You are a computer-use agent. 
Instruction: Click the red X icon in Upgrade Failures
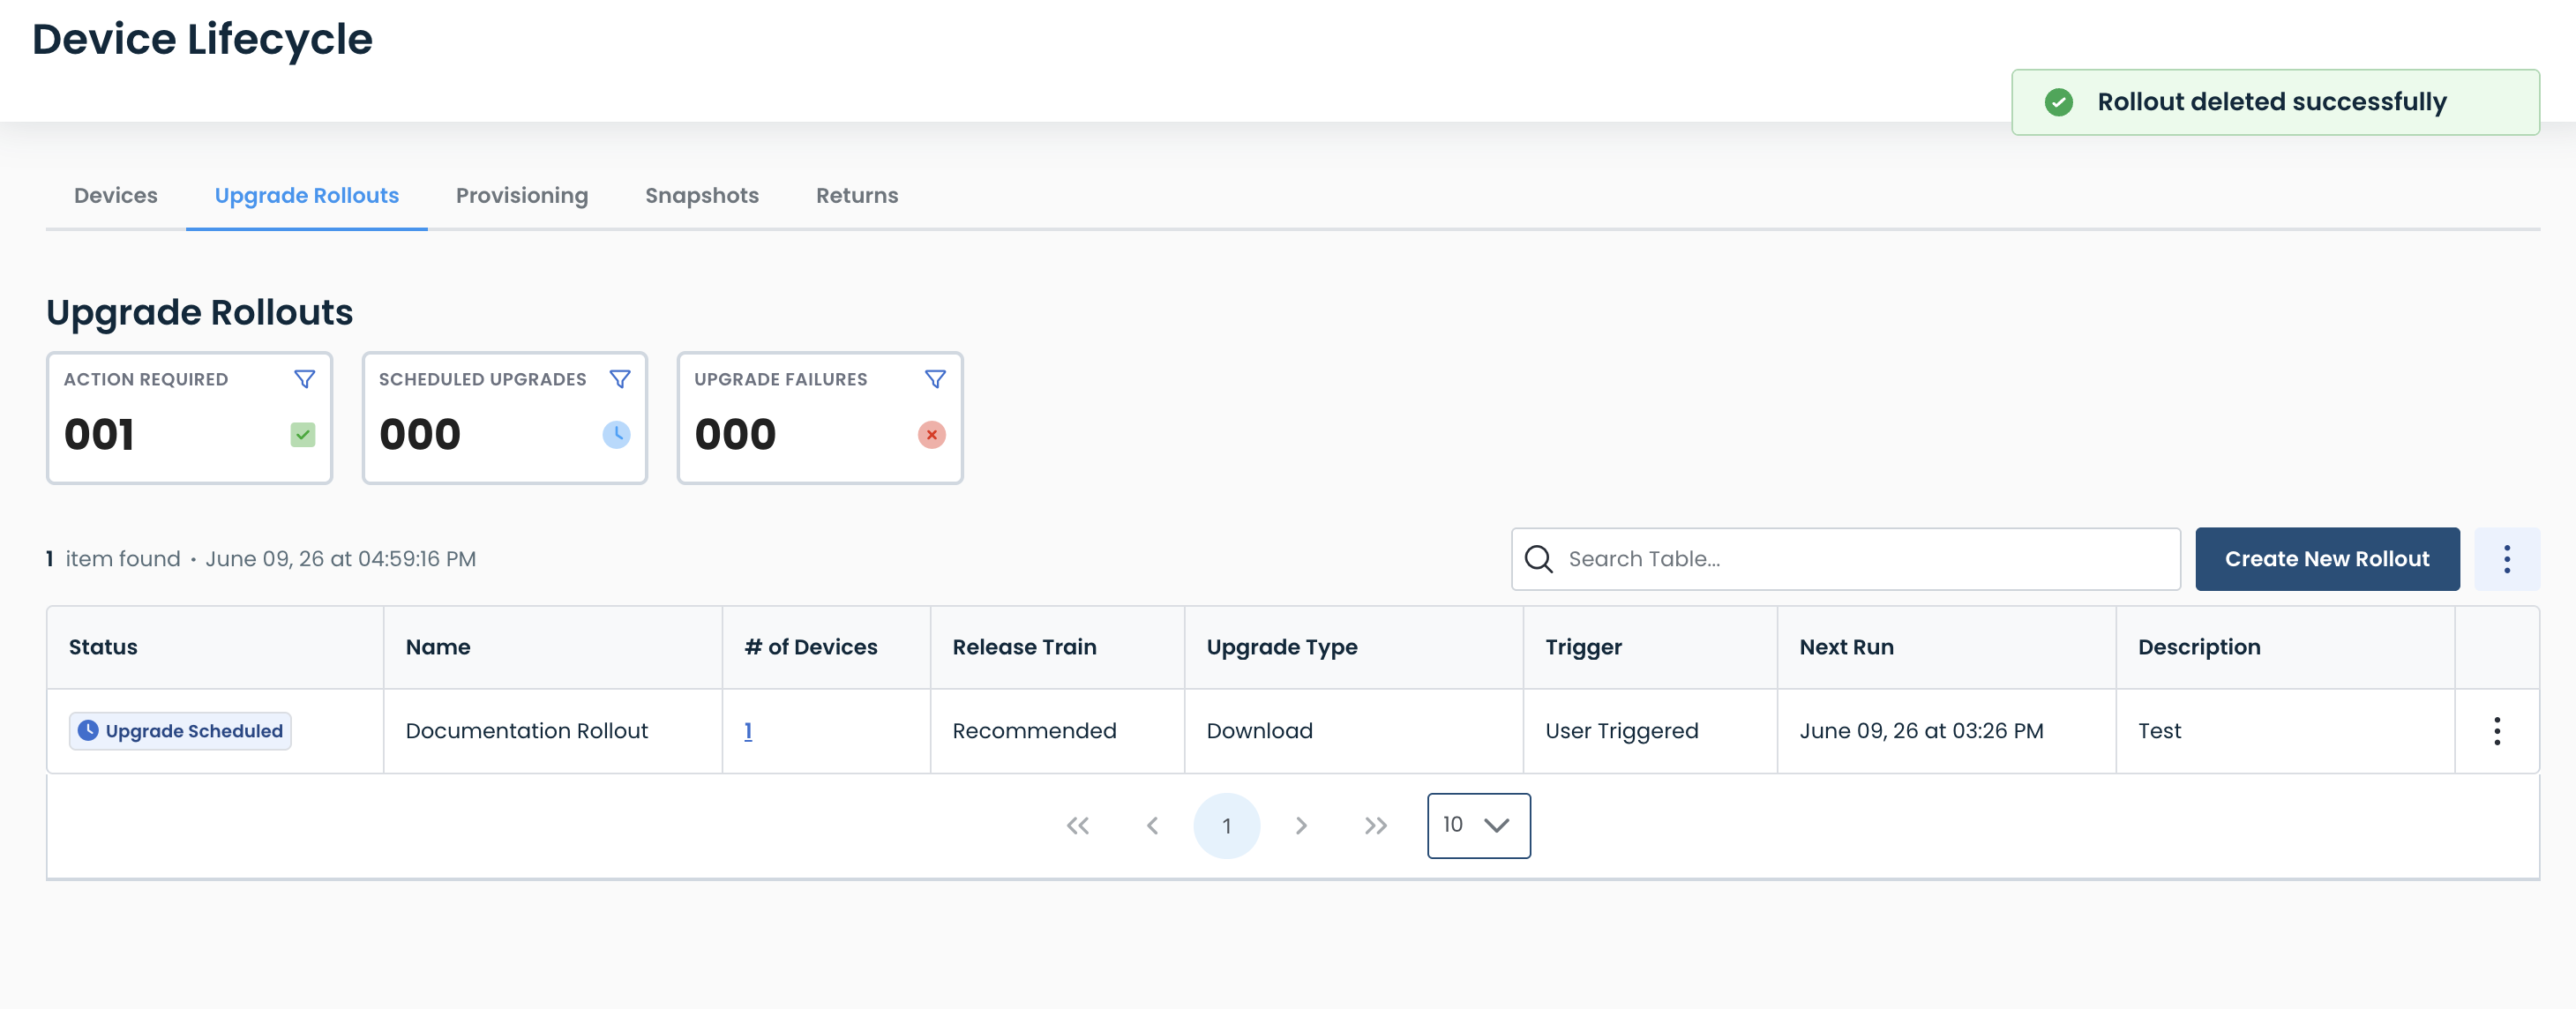[x=932, y=435]
